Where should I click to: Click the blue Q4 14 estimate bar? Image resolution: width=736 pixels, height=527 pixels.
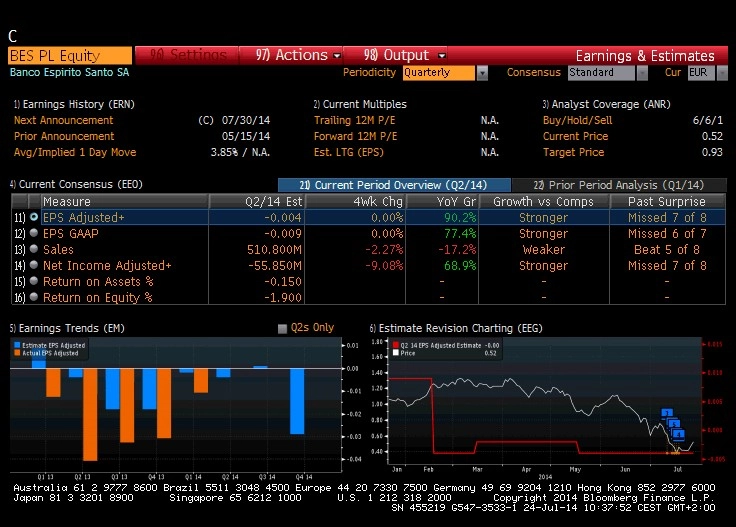[297, 401]
